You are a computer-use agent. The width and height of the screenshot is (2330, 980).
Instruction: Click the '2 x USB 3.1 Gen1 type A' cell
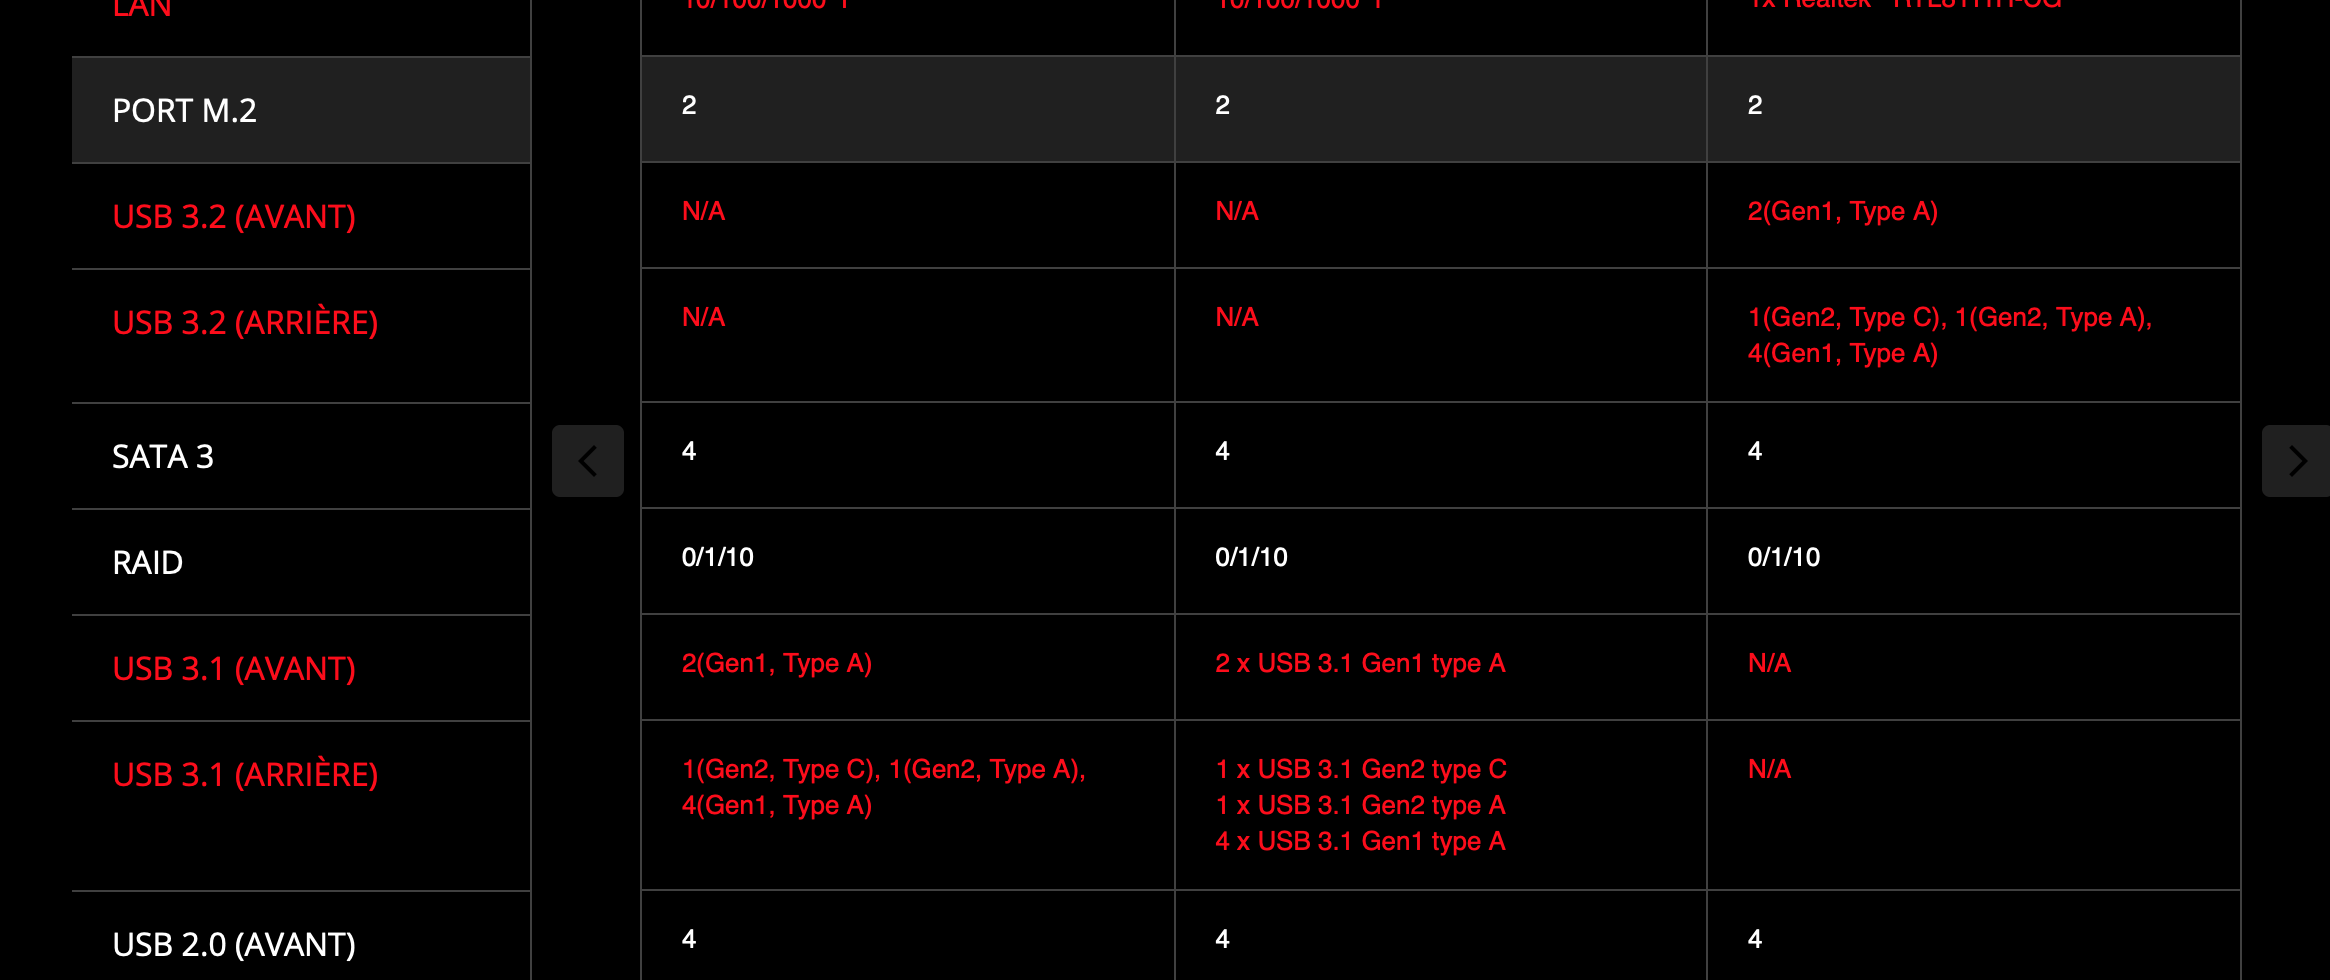click(x=1360, y=663)
